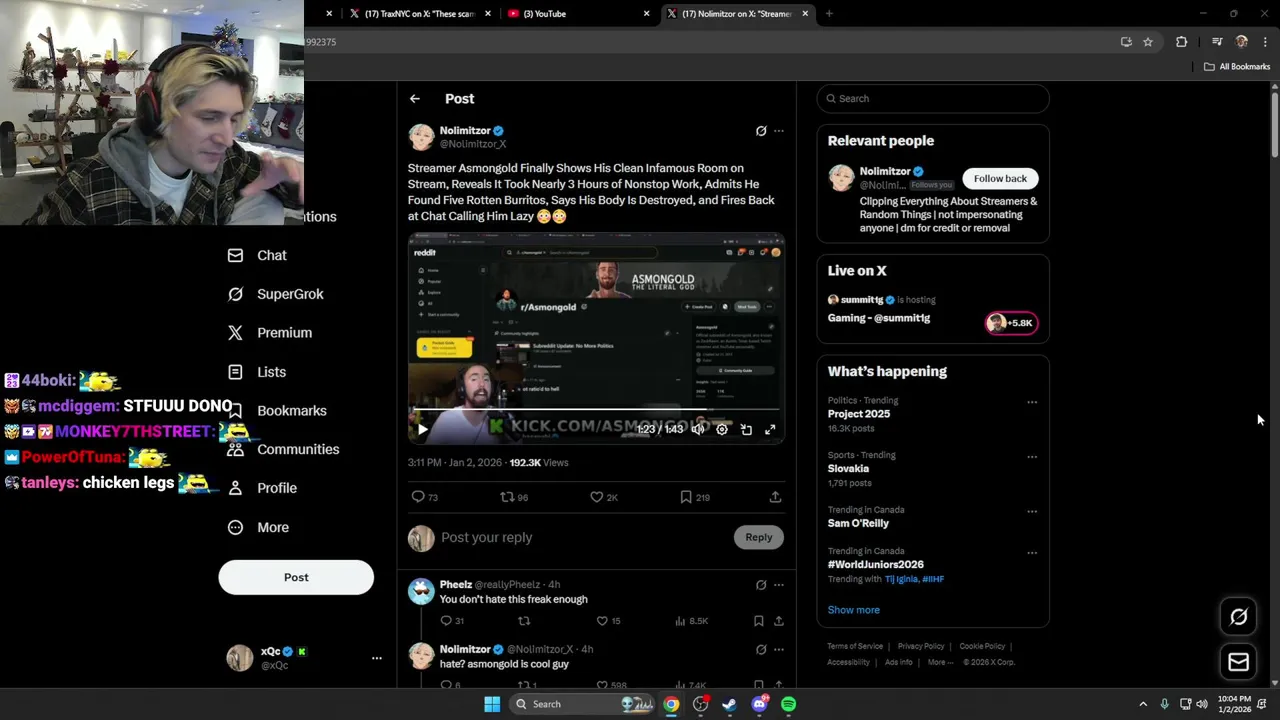
Task: Open Grok icon on Pheelz comment
Action: pyautogui.click(x=761, y=585)
